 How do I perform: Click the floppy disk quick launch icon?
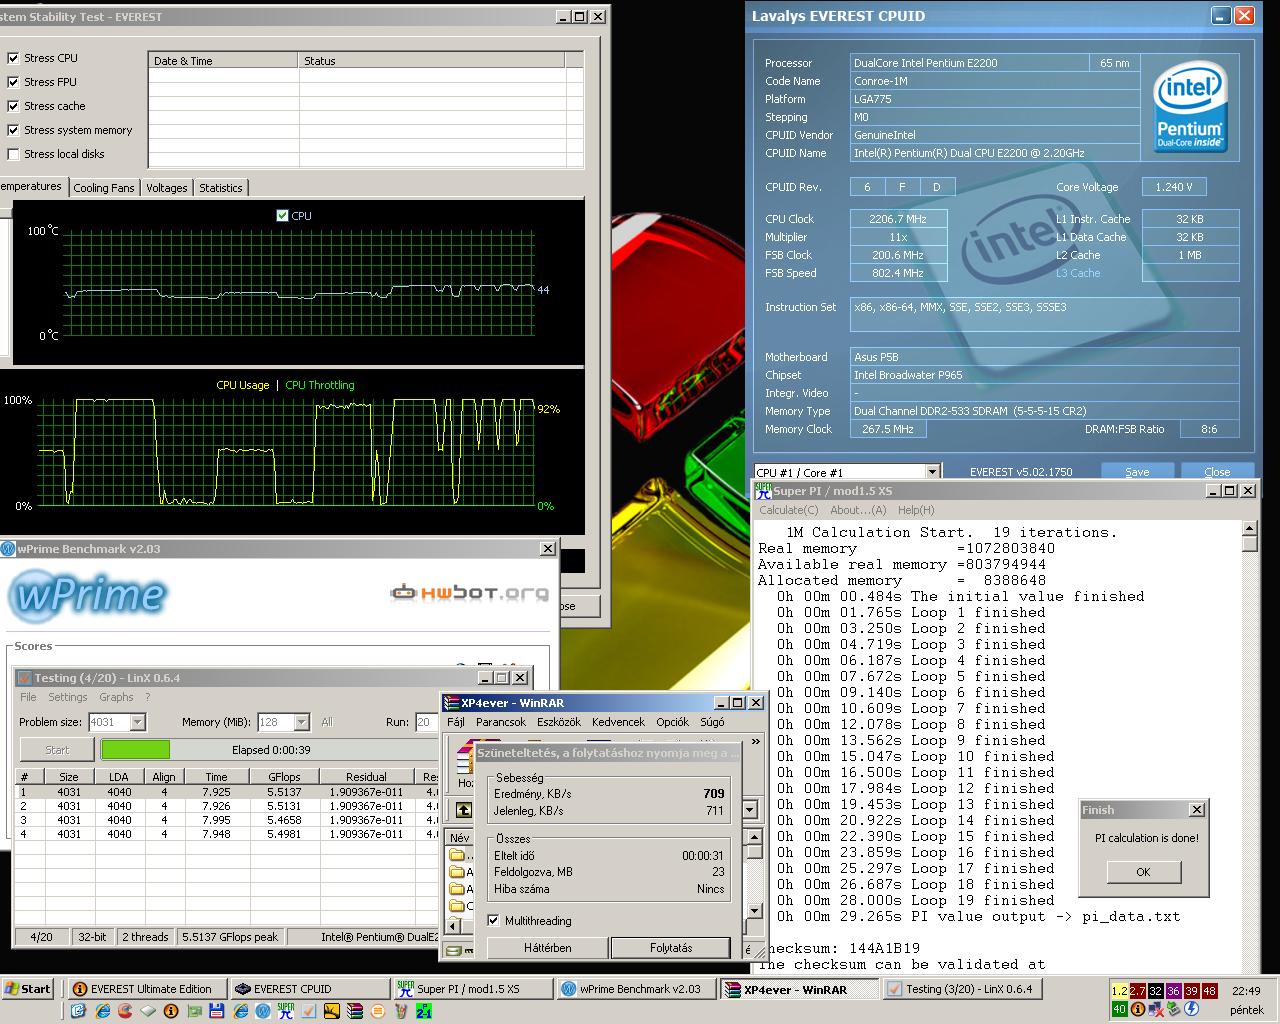click(x=217, y=1011)
